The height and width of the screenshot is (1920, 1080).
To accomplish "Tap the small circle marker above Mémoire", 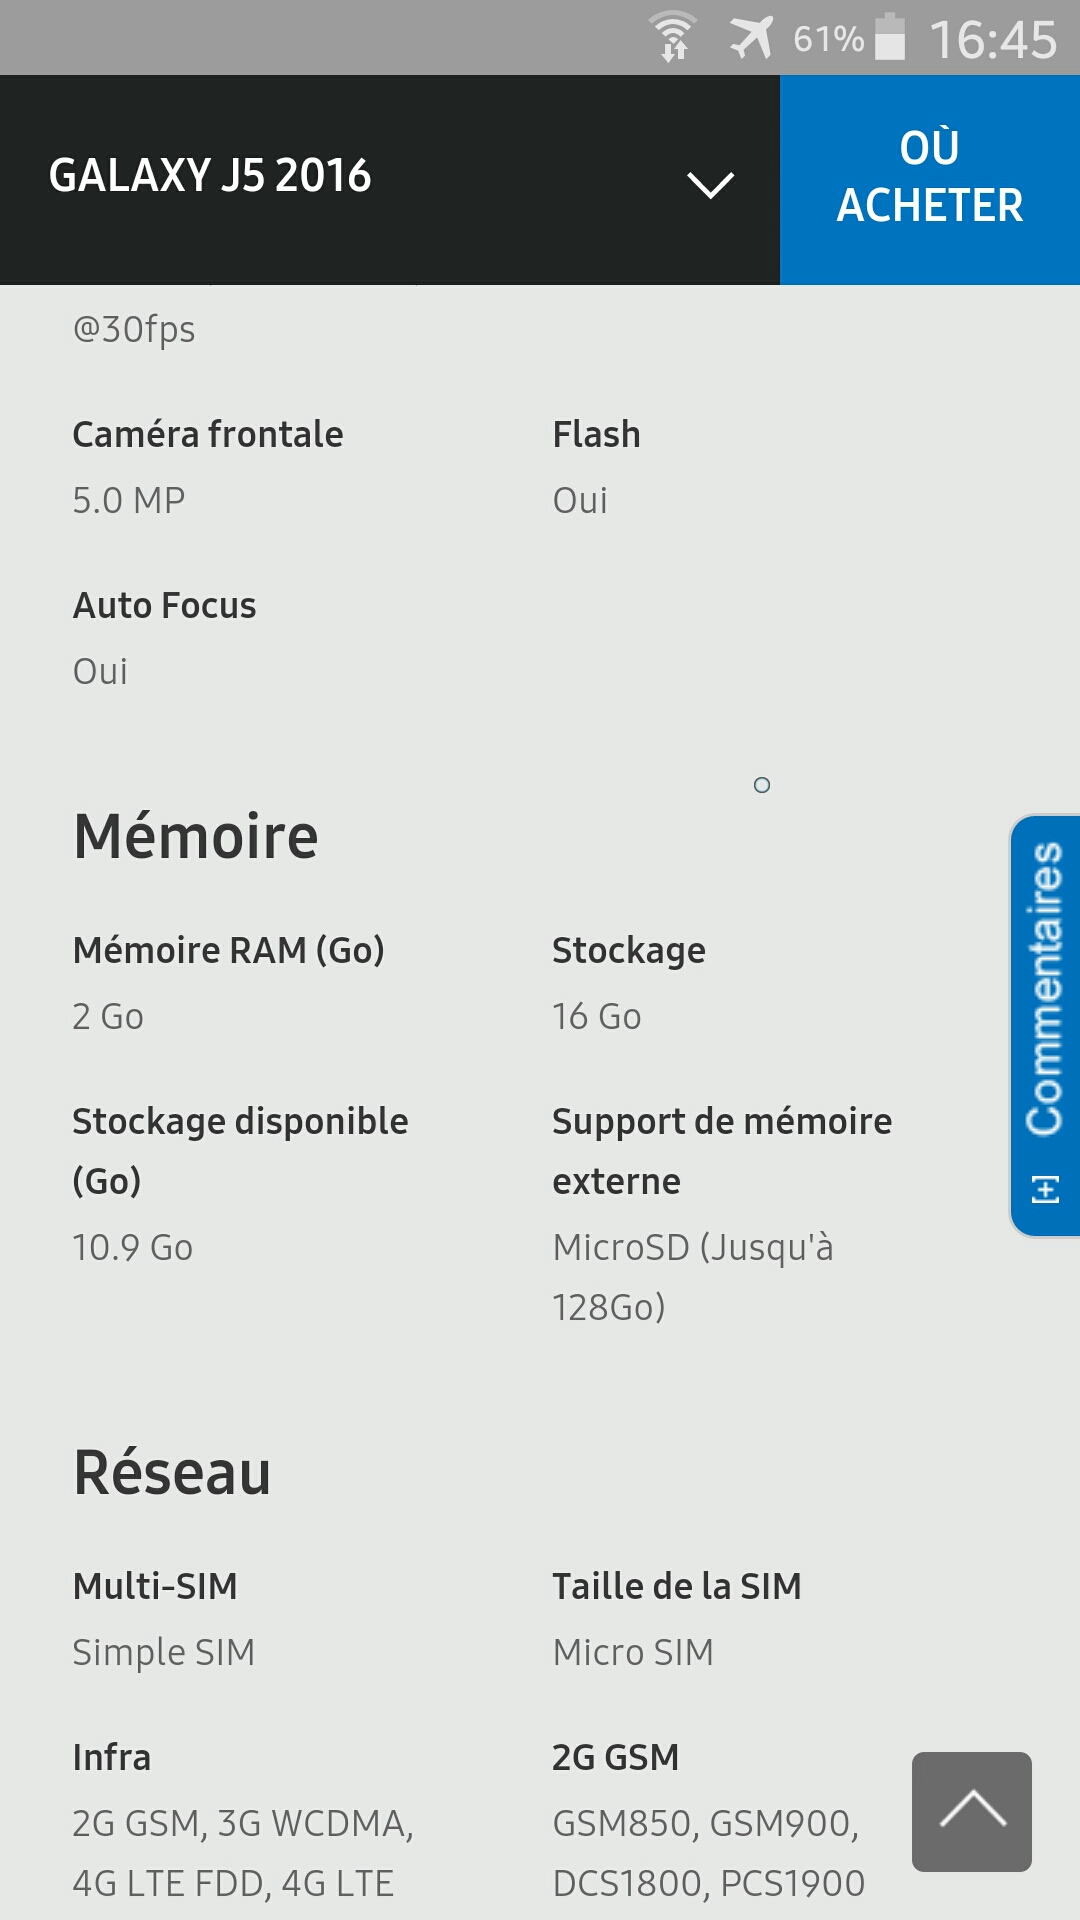I will 763,787.
